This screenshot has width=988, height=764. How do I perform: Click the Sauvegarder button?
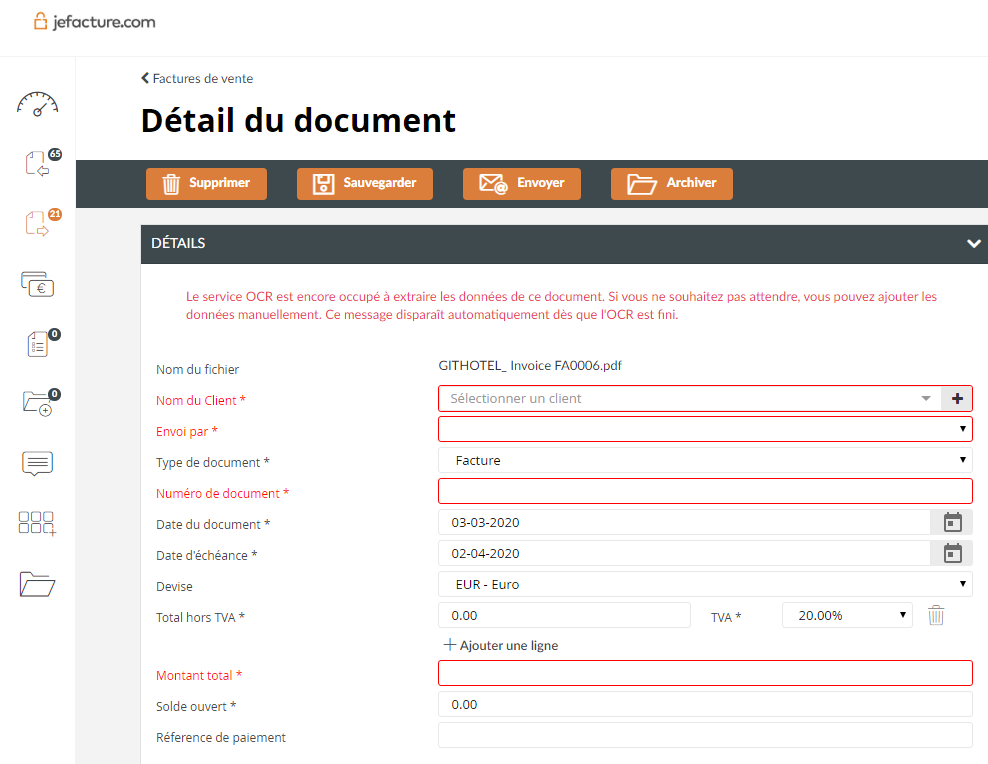pos(364,183)
